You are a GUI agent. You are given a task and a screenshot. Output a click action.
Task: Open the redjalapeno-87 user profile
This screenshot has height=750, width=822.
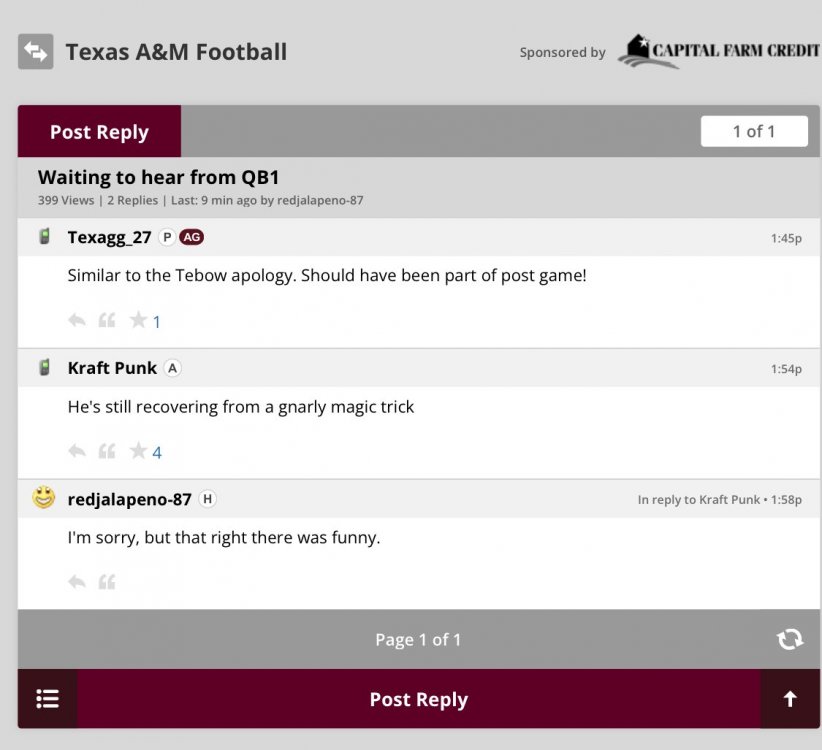129,499
